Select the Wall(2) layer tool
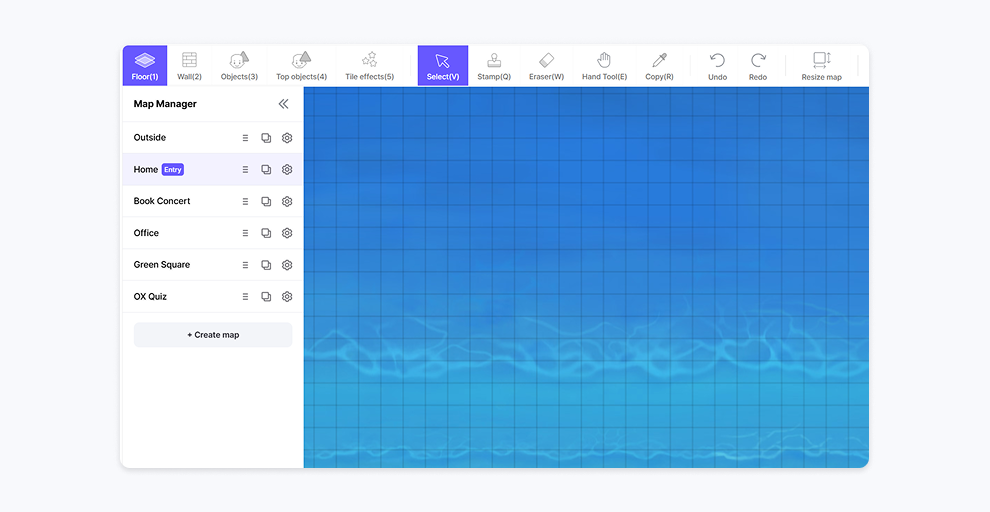 point(189,66)
